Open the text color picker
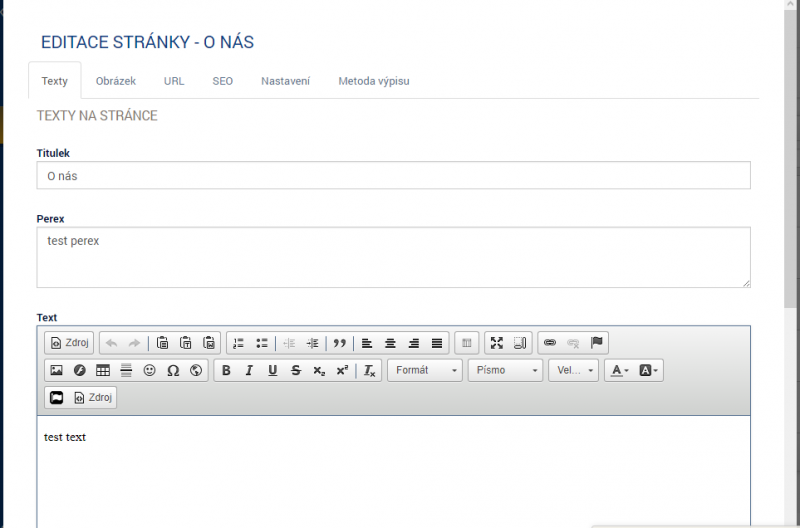The height and width of the screenshot is (528, 800). click(619, 370)
